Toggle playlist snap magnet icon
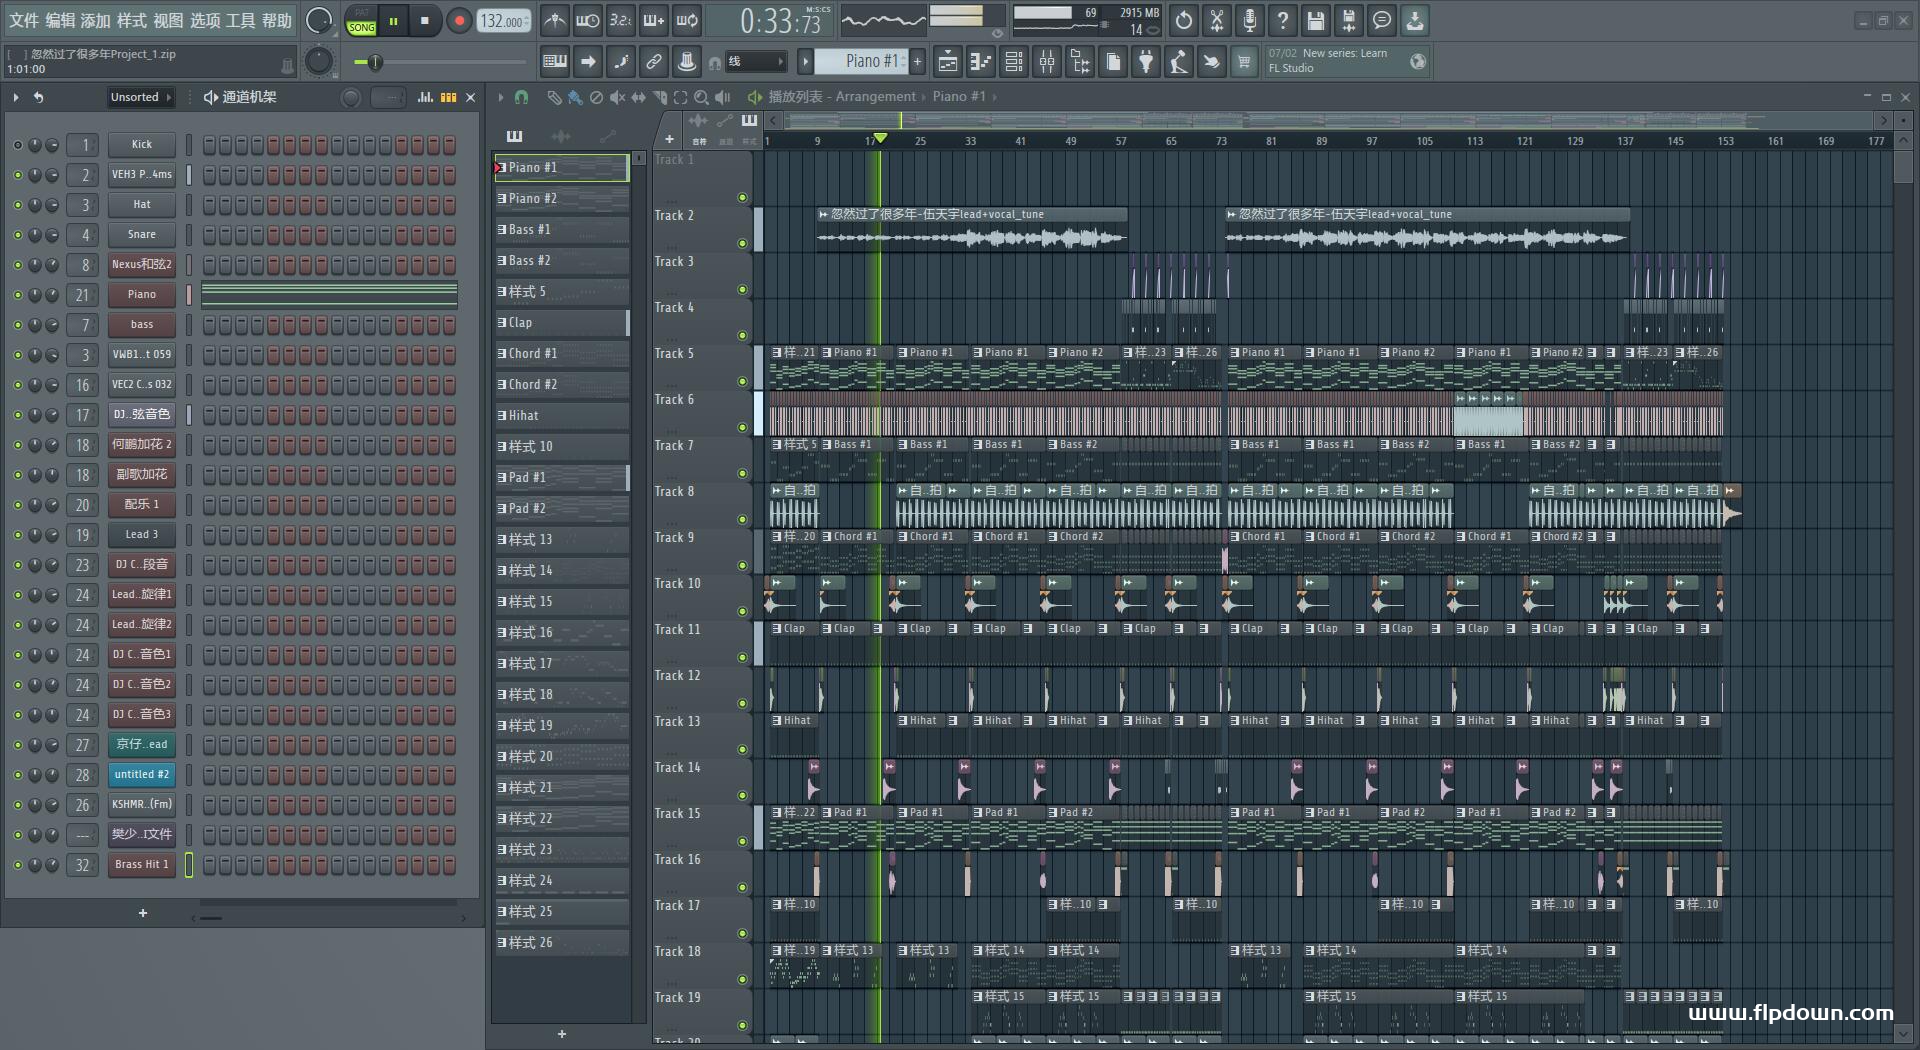Viewport: 1920px width, 1050px height. (521, 97)
